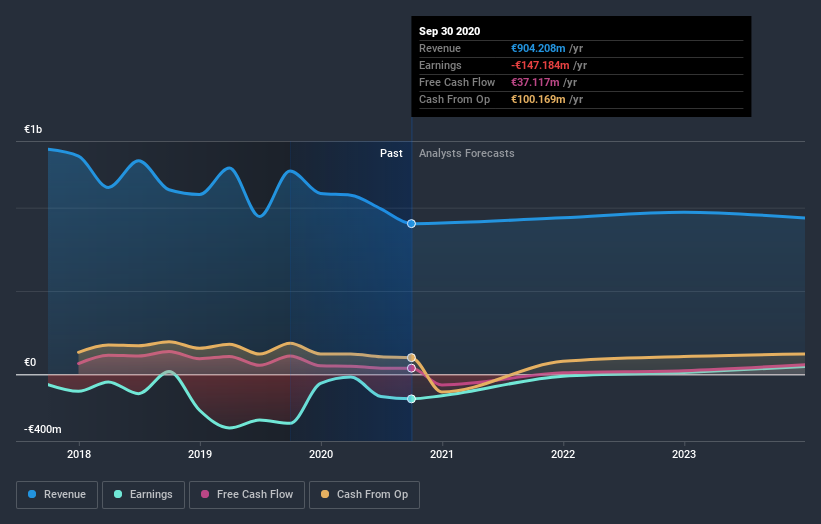The width and height of the screenshot is (821, 524).
Task: Click the €0 y-axis label
Action: point(30,362)
